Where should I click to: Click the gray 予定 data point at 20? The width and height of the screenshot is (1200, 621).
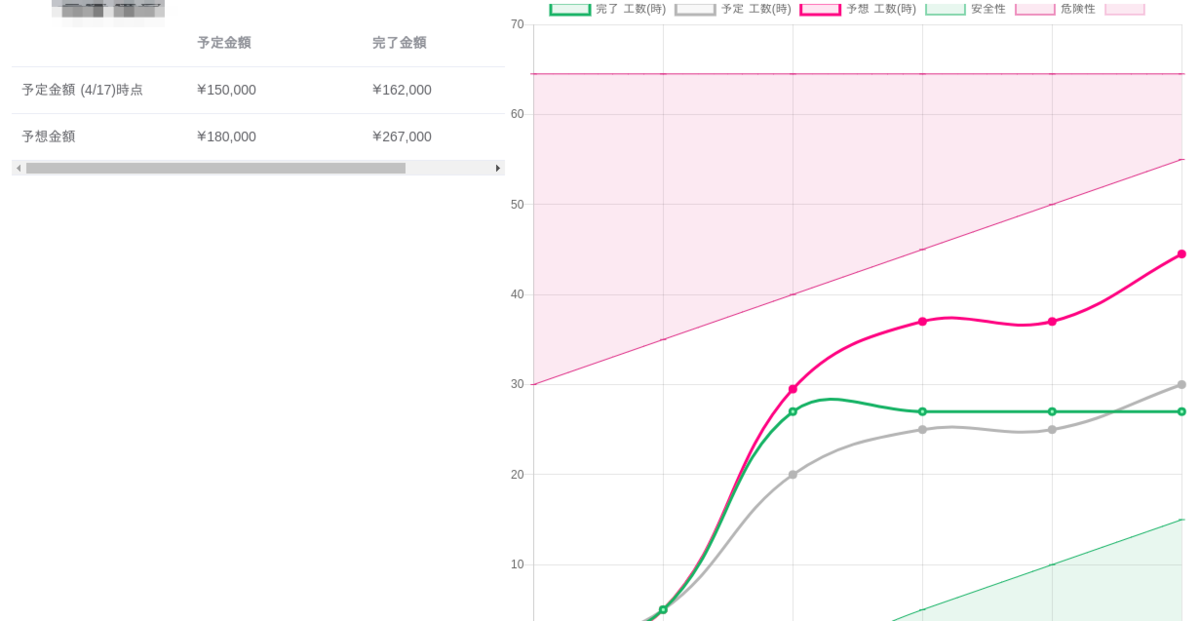click(793, 475)
